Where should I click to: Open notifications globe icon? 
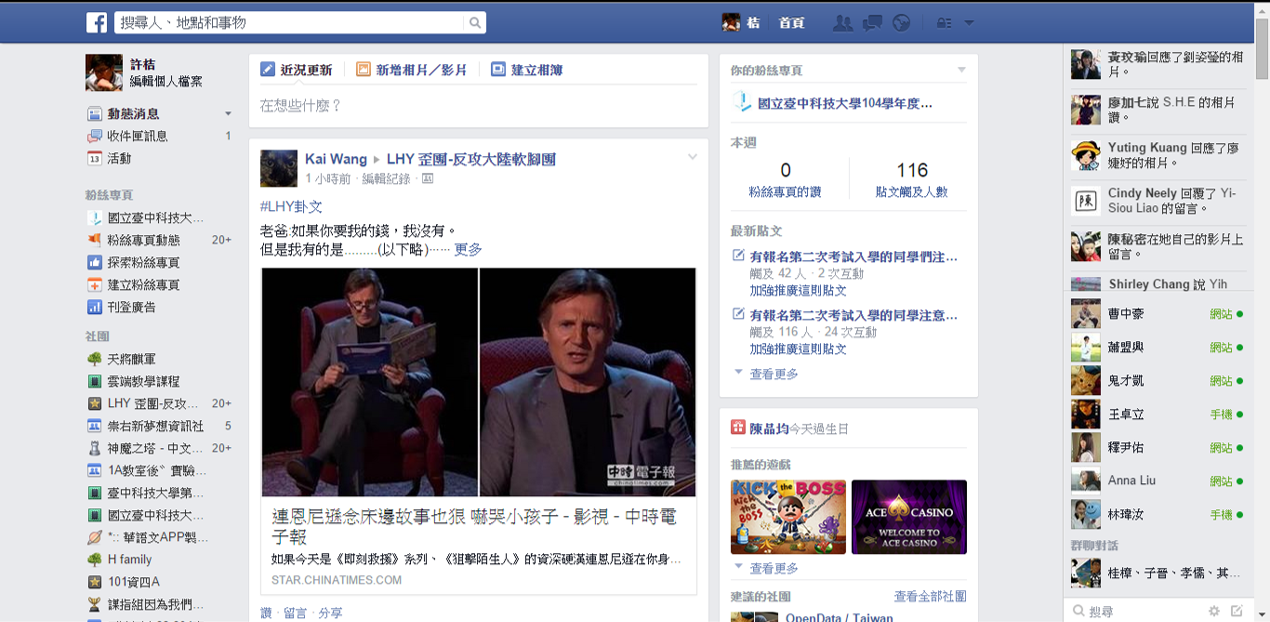coord(901,22)
